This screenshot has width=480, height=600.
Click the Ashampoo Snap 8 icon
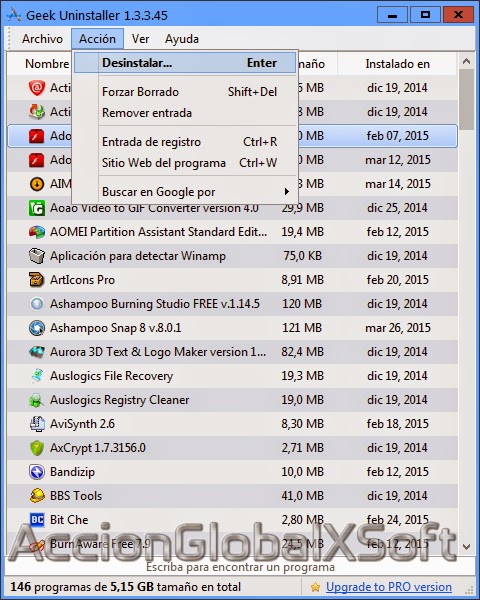pyautogui.click(x=37, y=328)
